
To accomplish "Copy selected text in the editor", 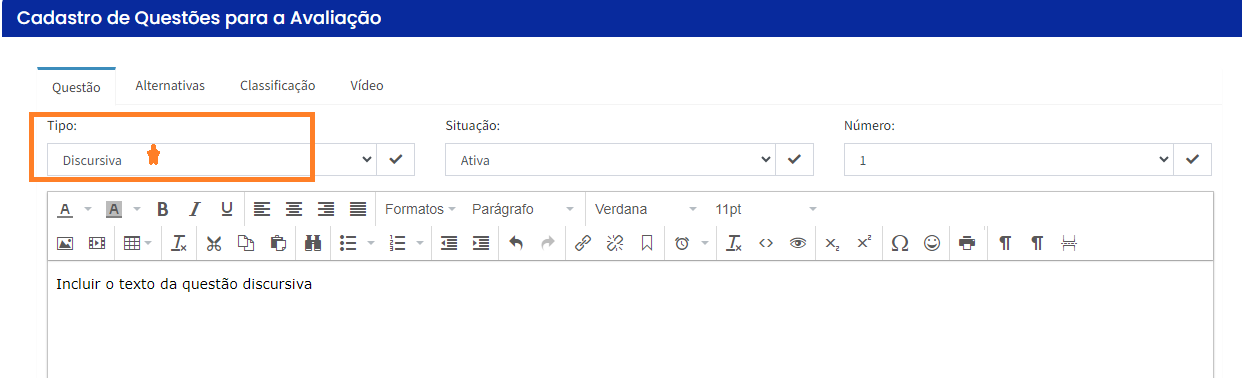I will click(x=246, y=243).
